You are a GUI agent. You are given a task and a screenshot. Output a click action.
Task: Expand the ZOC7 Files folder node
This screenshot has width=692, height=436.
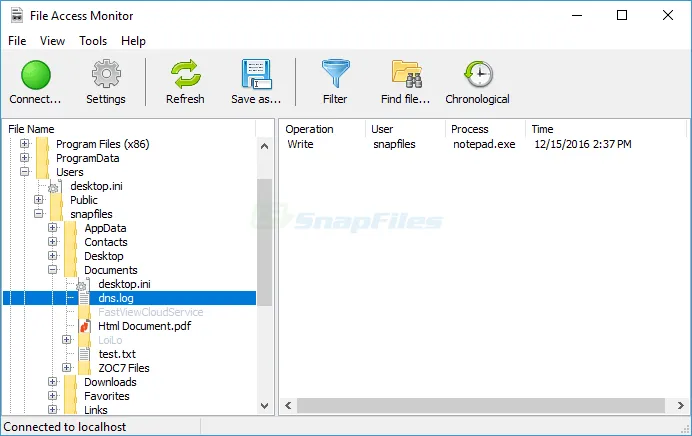(67, 368)
